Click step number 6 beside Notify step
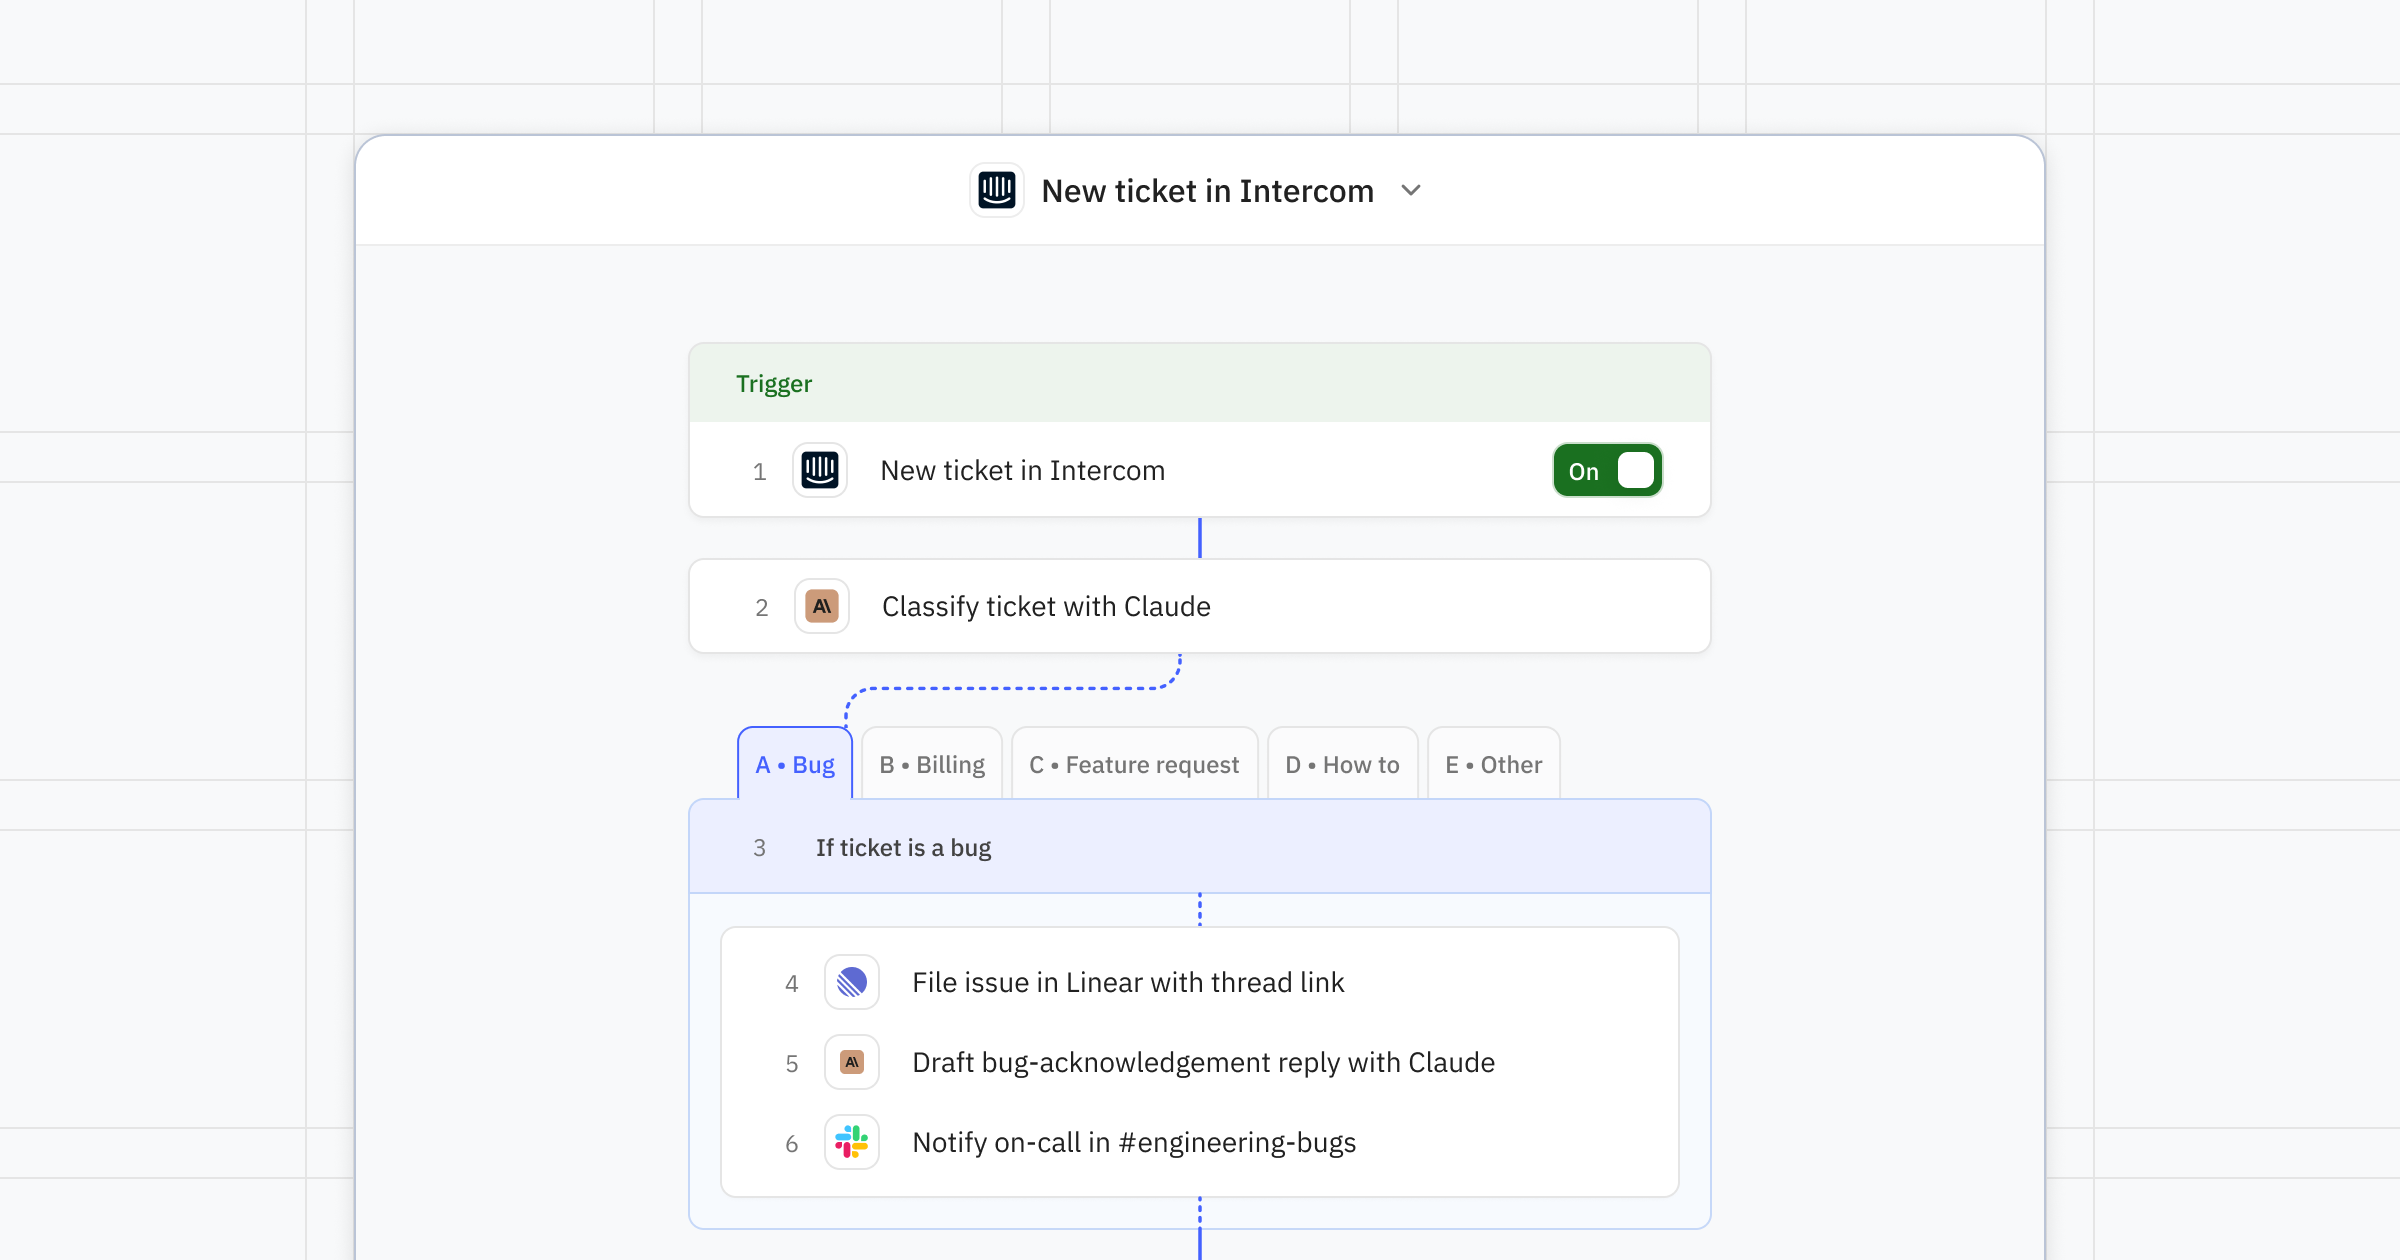Viewport: 2400px width, 1260px height. point(792,1143)
